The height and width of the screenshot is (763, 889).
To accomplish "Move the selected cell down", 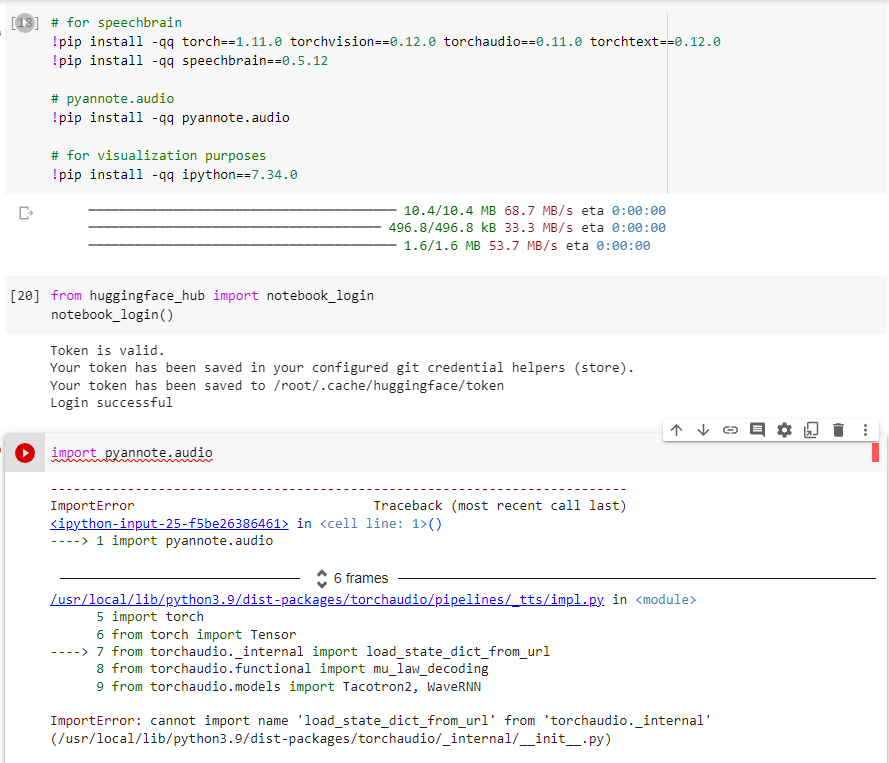I will (x=703, y=430).
